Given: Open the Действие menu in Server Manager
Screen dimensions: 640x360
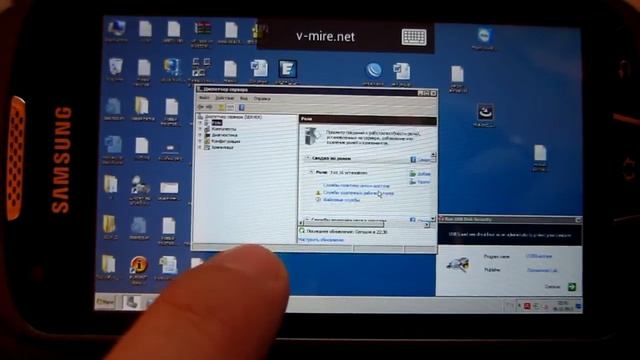Looking at the screenshot, I should pyautogui.click(x=224, y=98).
